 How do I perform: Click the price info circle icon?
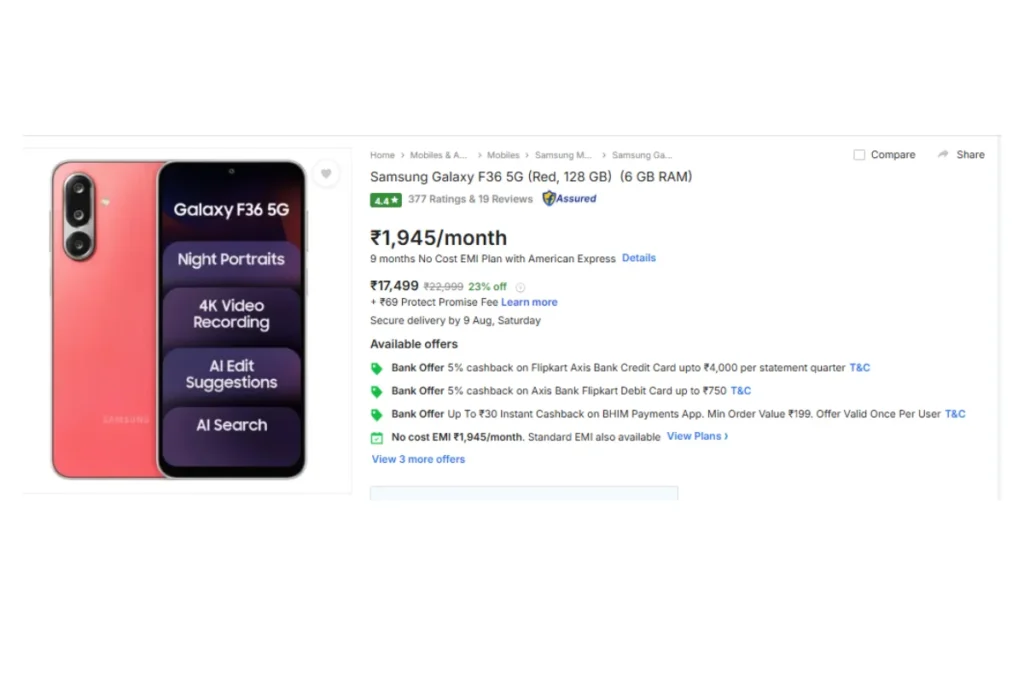pos(520,287)
